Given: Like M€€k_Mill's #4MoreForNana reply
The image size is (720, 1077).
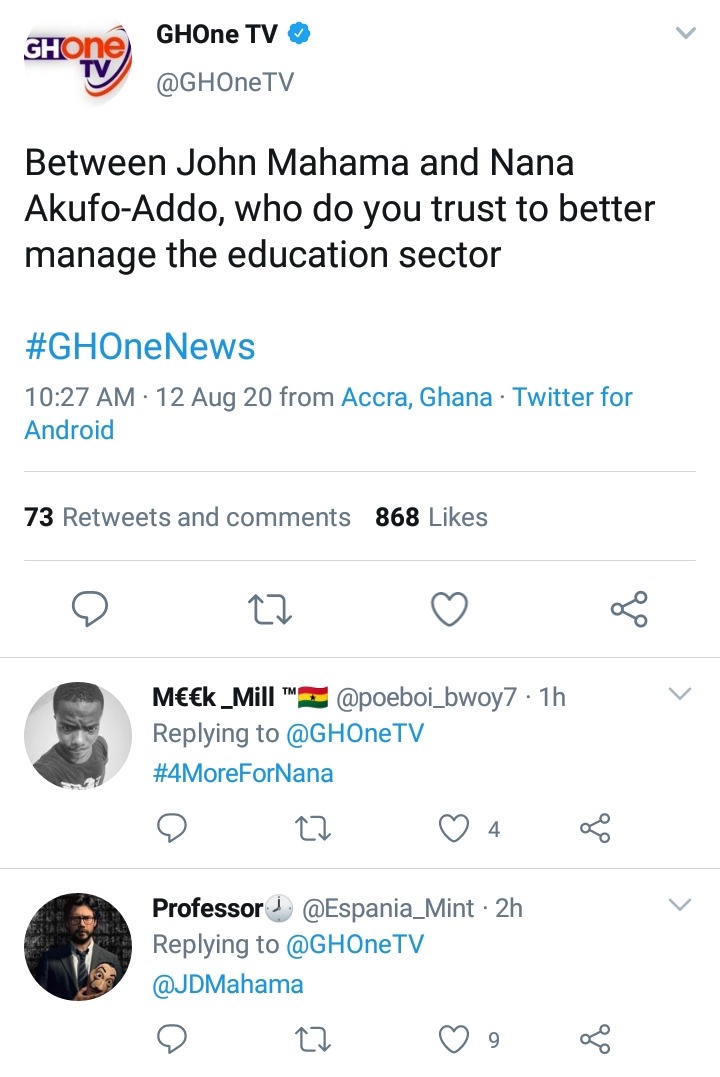Looking at the screenshot, I should coord(456,828).
